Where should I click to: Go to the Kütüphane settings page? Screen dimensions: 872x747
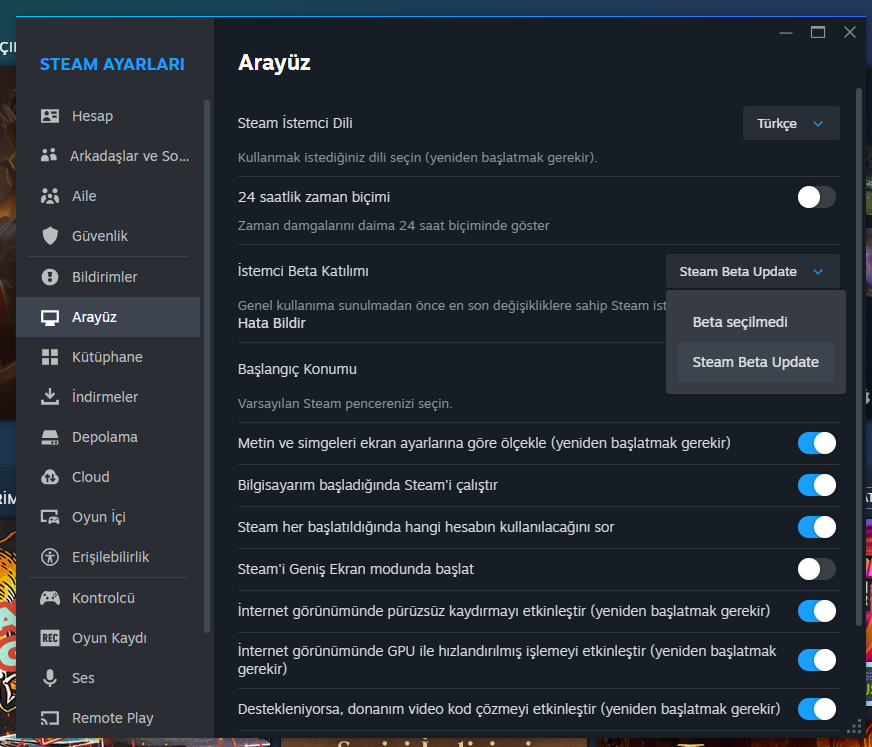(108, 357)
